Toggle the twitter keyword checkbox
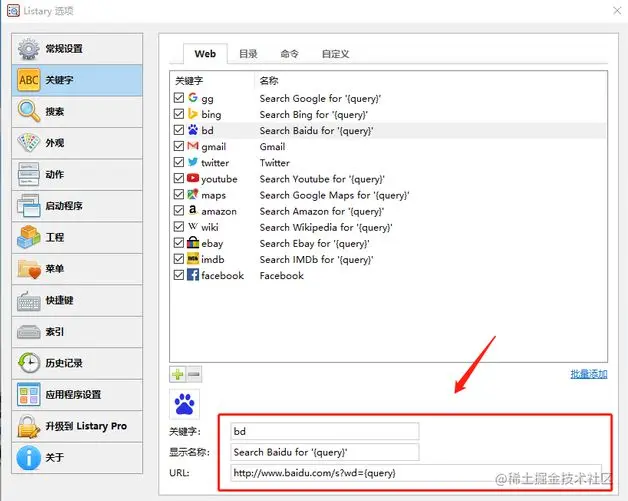 [x=179, y=162]
